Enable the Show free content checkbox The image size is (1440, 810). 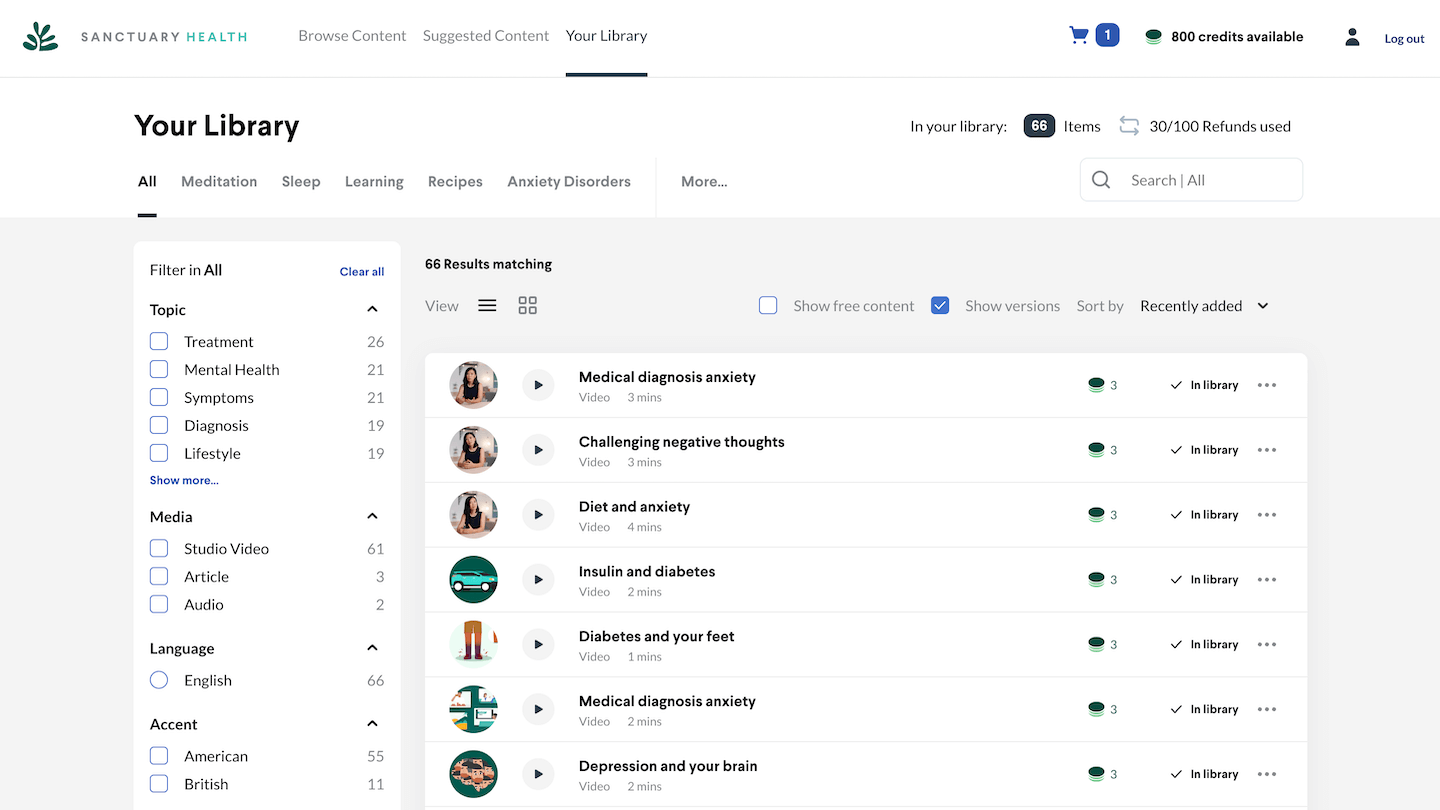coord(768,306)
